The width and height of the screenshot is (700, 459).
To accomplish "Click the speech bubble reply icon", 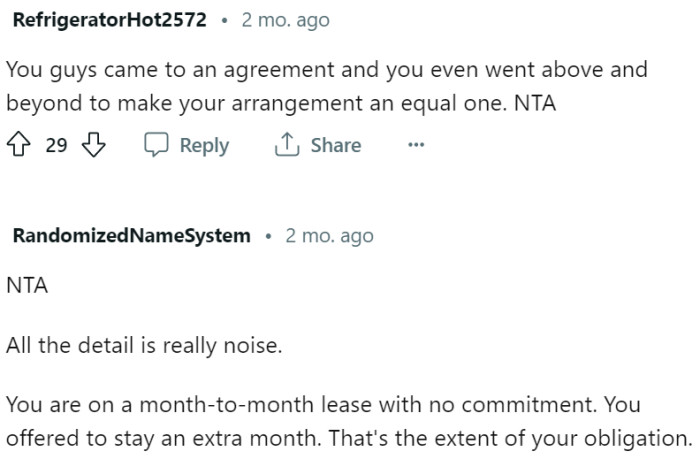I will coord(156,146).
